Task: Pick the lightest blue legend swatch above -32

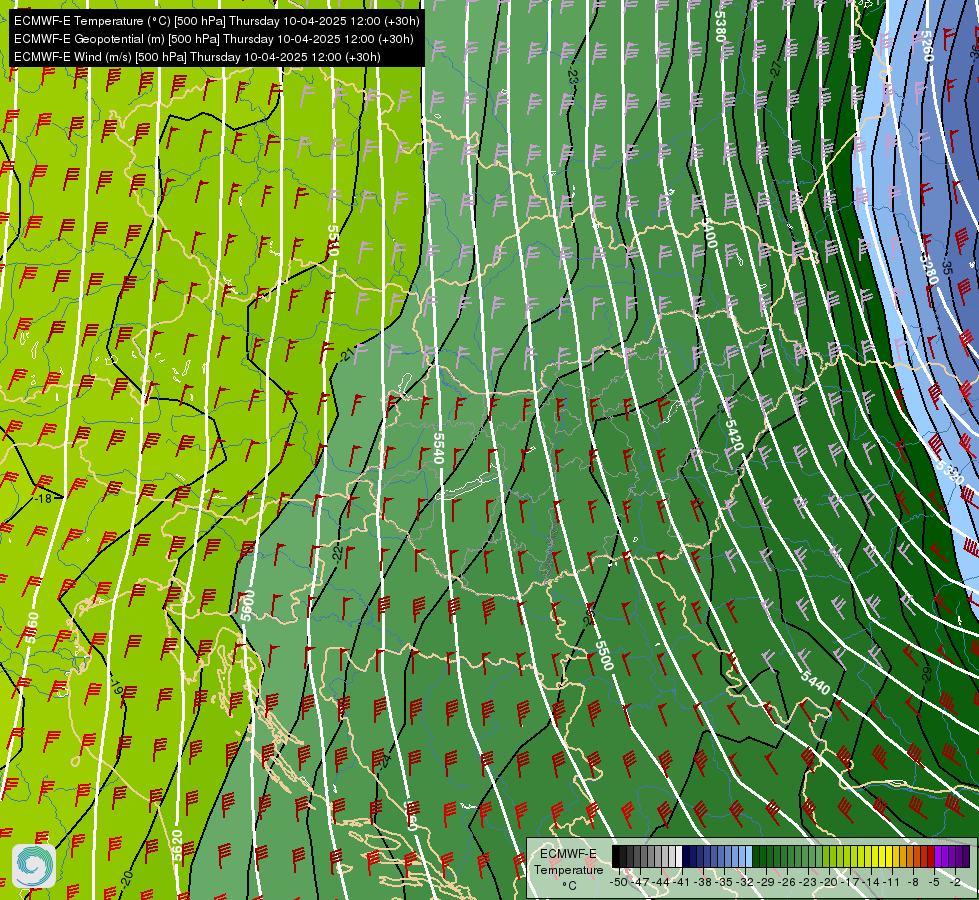Action: pyautogui.click(x=749, y=856)
